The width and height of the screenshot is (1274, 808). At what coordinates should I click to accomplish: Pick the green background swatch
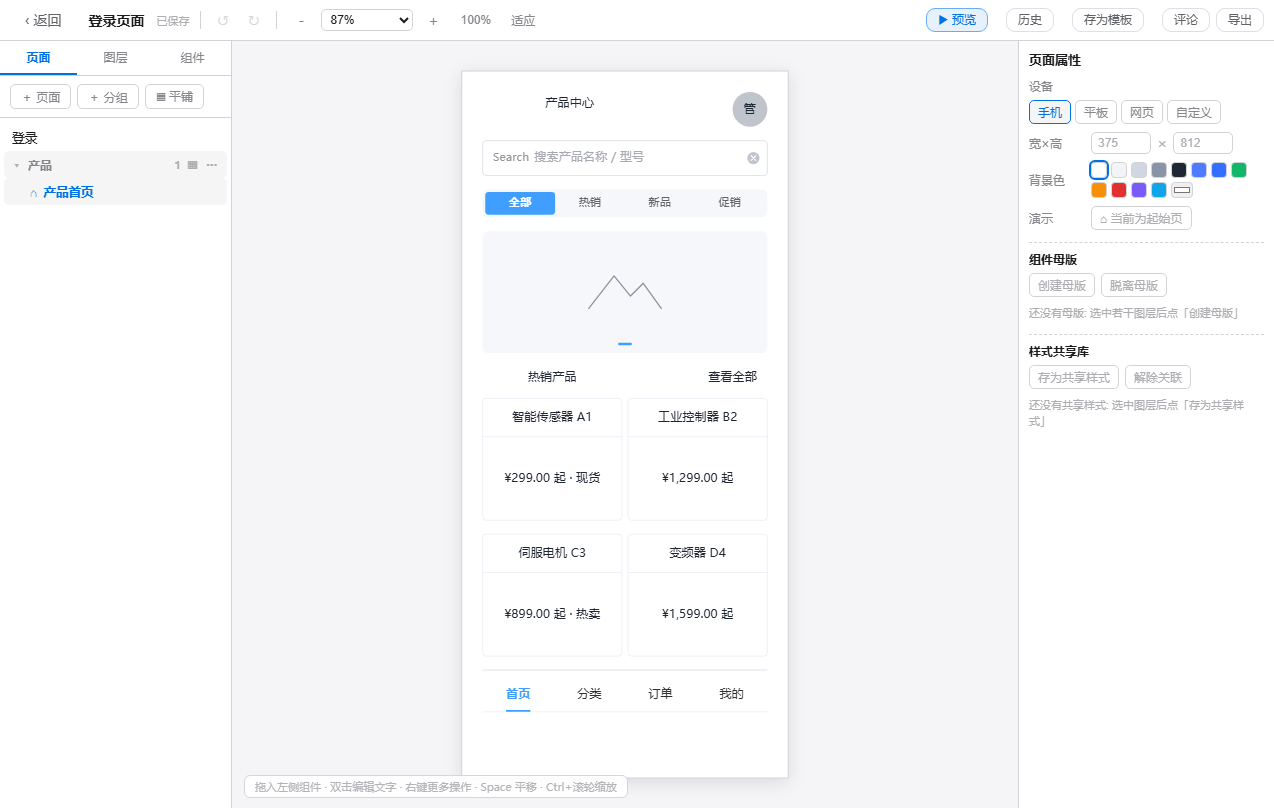(1239, 170)
